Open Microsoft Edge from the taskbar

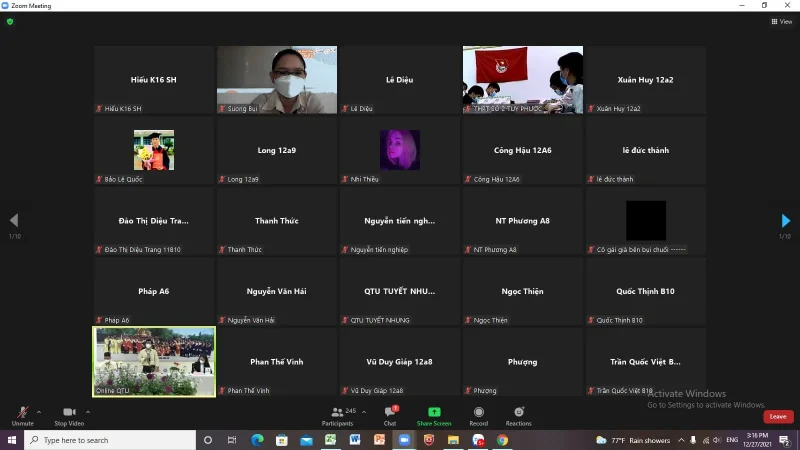257,440
